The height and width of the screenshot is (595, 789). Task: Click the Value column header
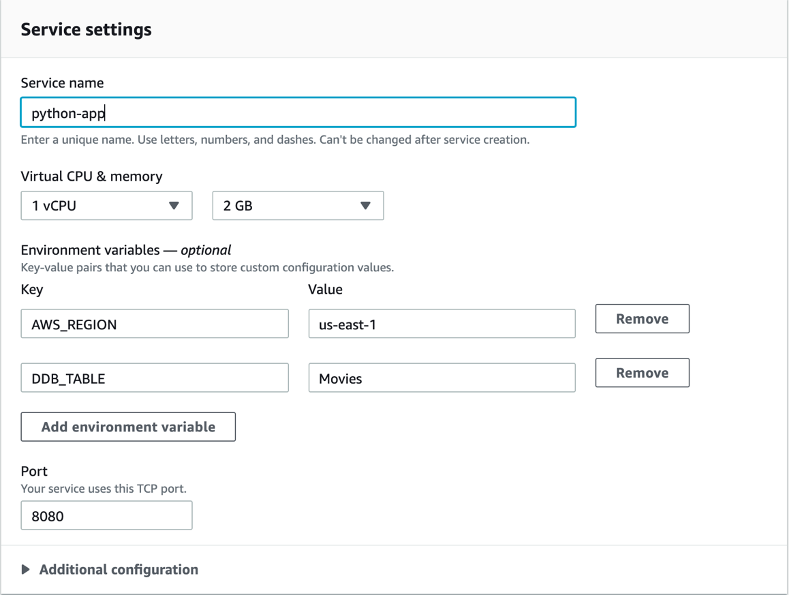click(324, 289)
